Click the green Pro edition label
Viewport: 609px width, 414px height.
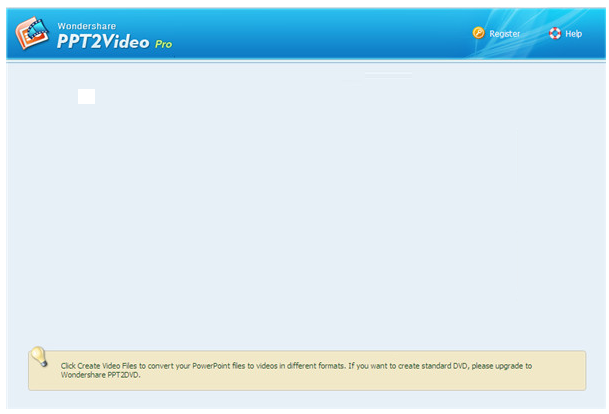(163, 44)
